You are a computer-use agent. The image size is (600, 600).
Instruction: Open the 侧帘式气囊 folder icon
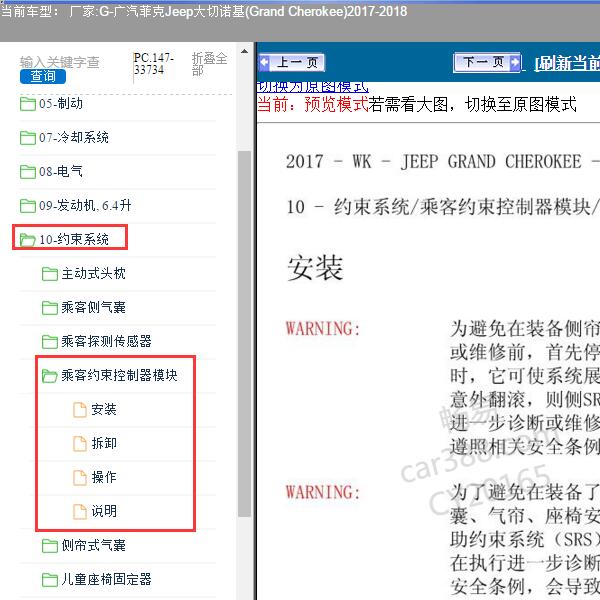(x=50, y=545)
